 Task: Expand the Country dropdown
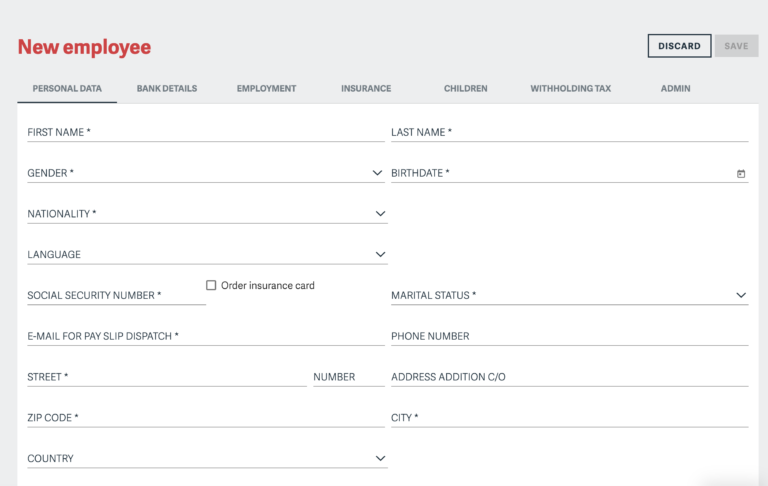point(380,459)
